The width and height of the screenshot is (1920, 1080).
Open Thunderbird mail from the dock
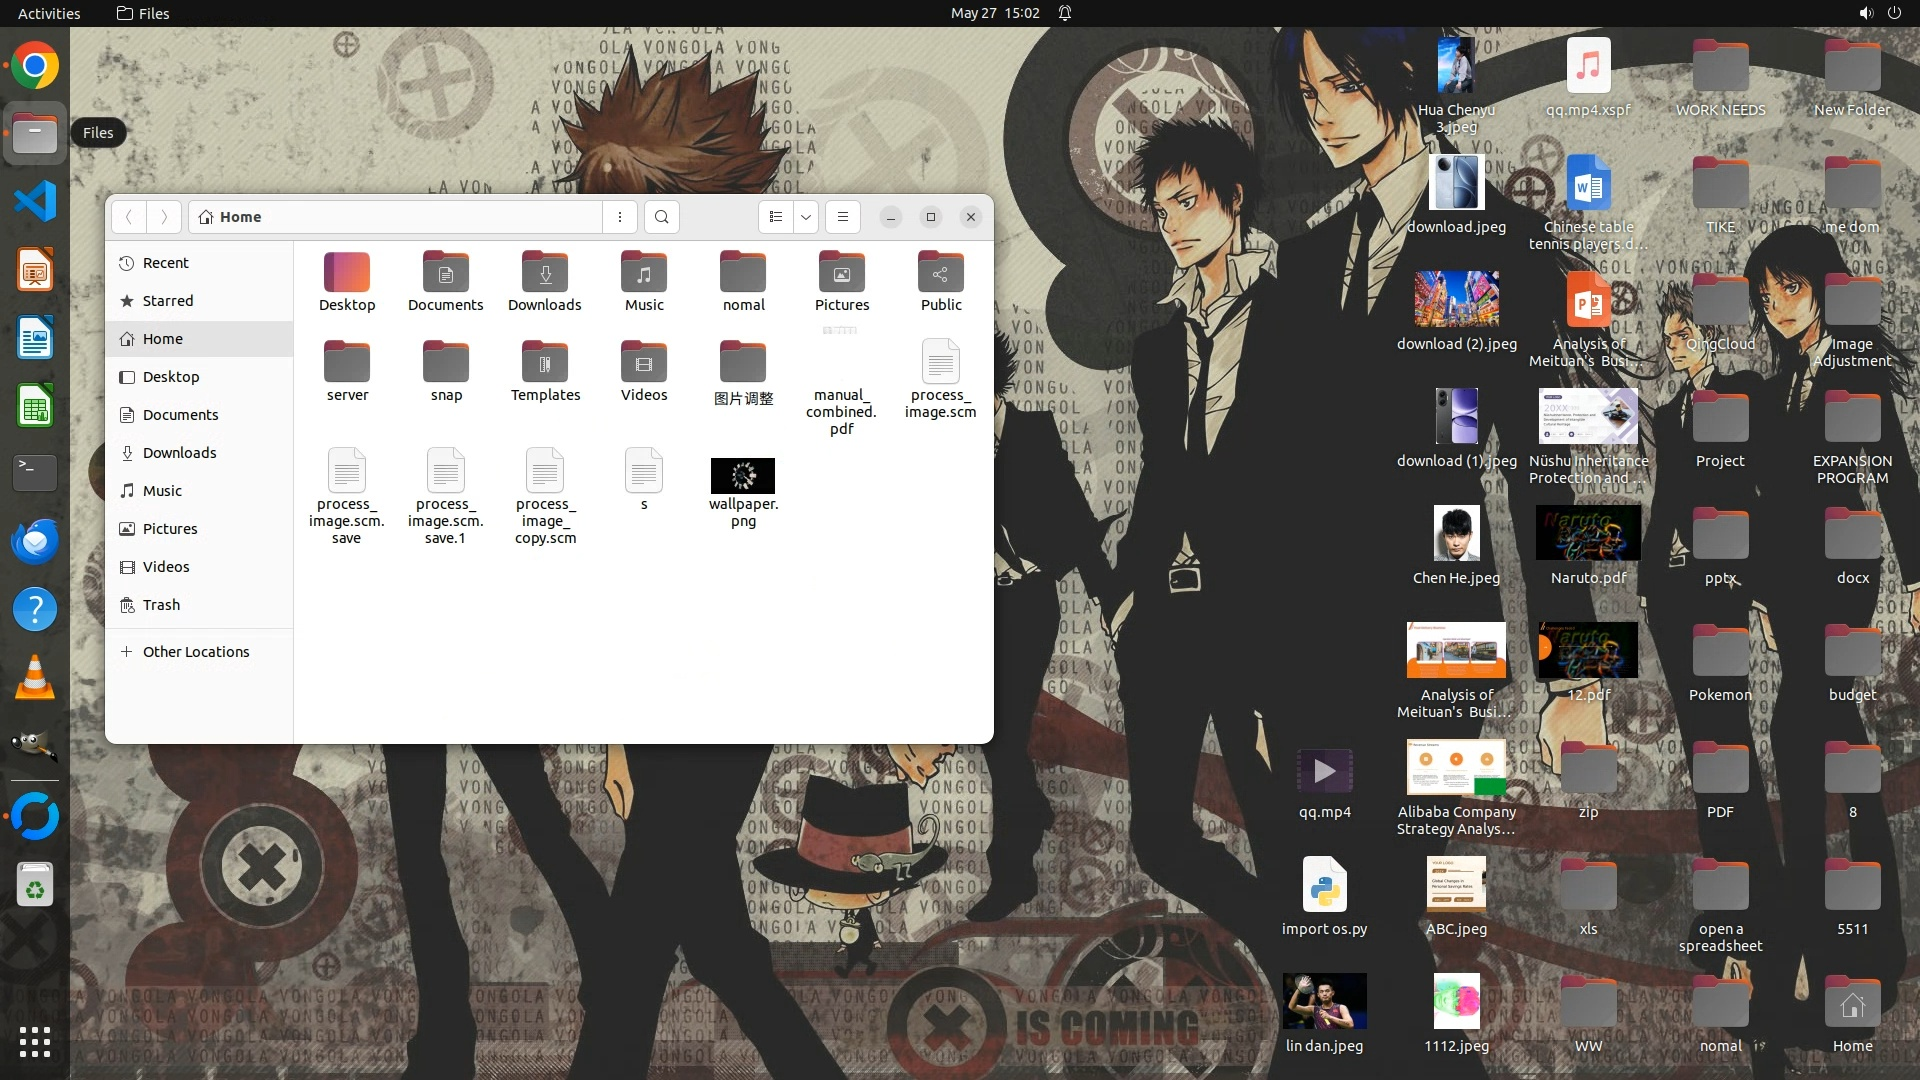coord(35,542)
